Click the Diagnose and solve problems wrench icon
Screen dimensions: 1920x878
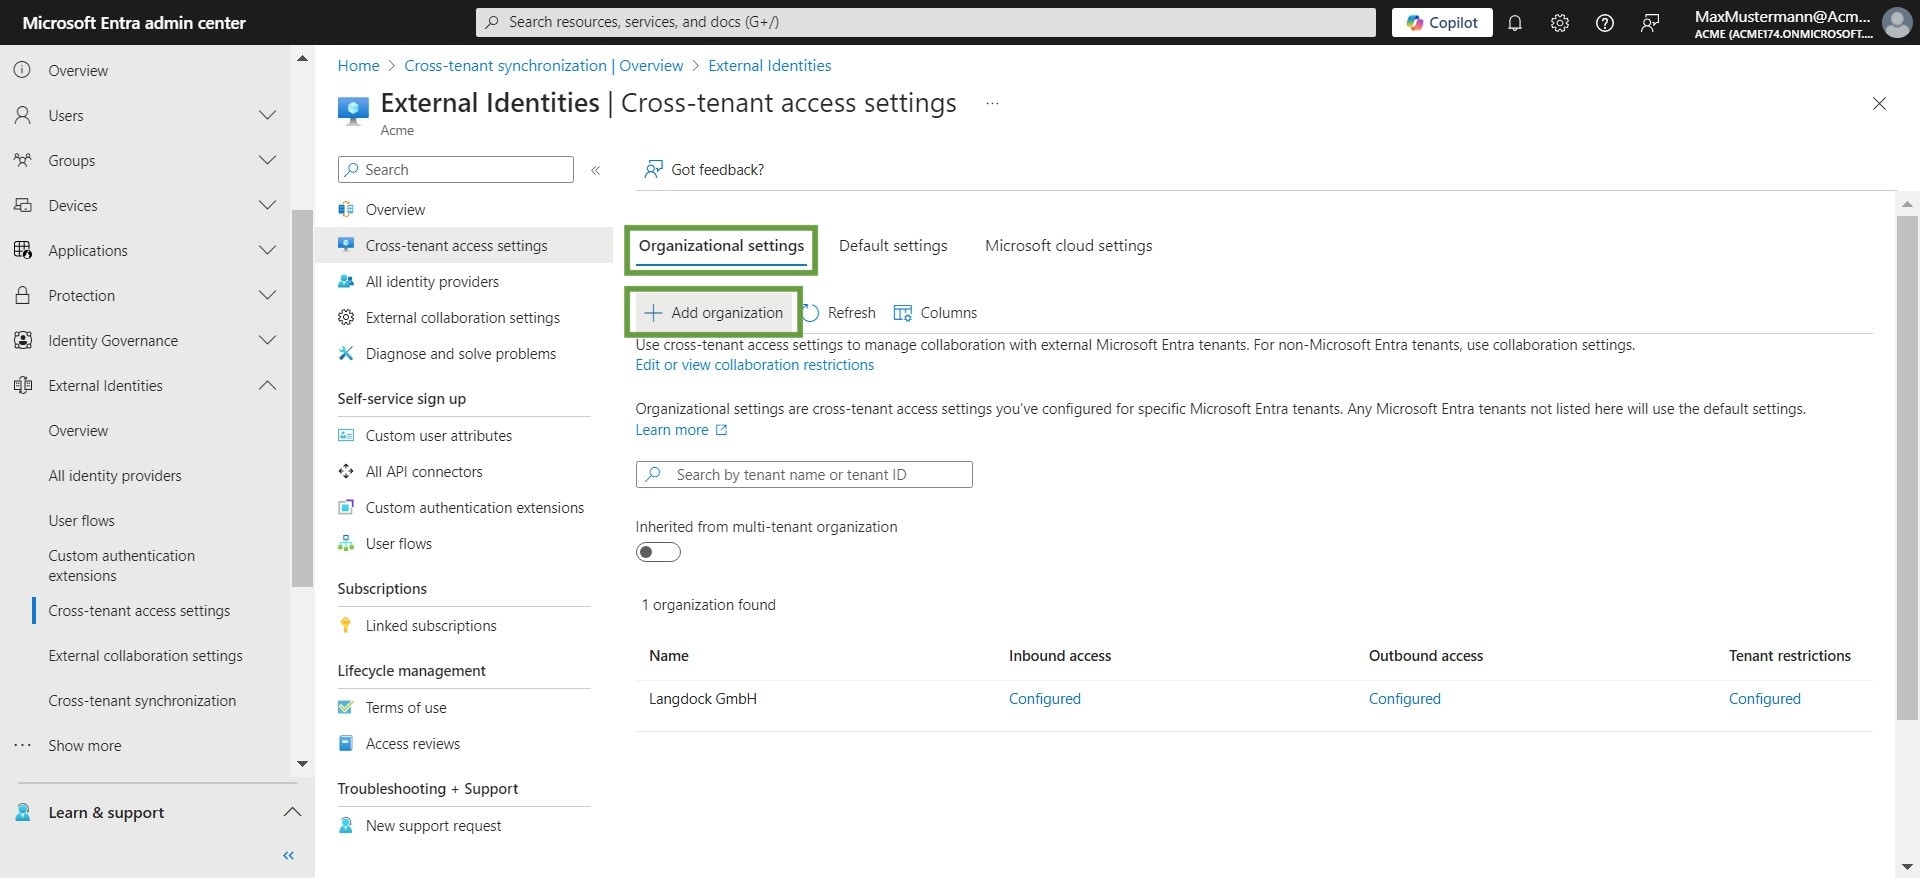coord(346,353)
